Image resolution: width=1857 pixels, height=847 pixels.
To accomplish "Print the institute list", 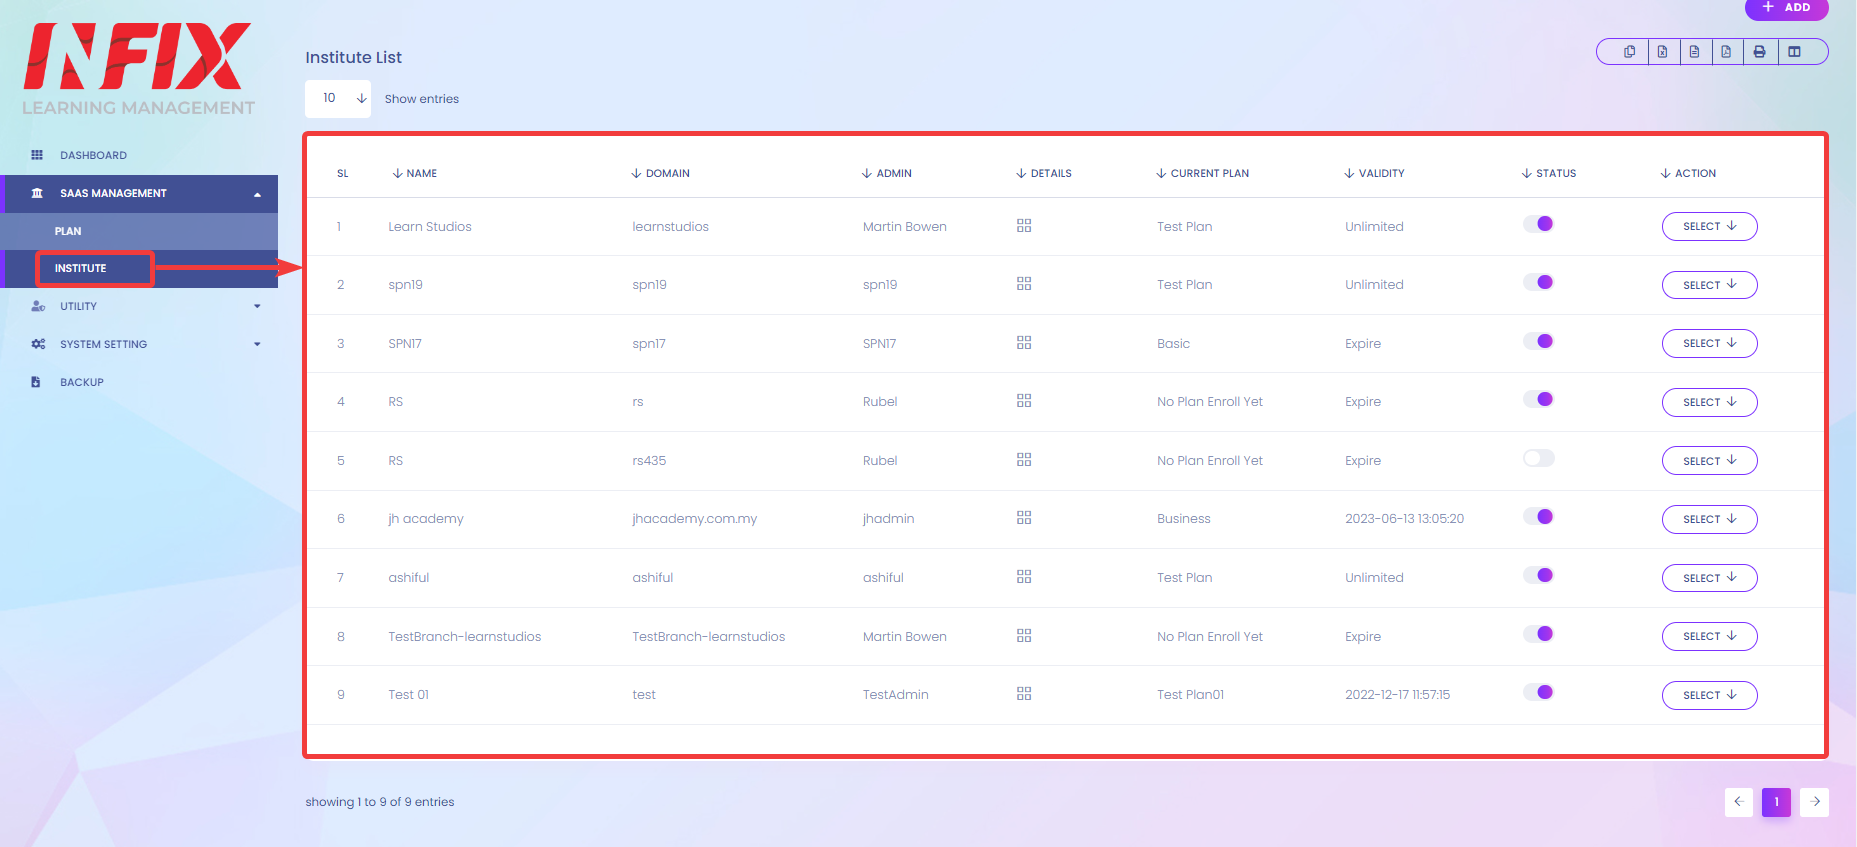I will (x=1759, y=52).
